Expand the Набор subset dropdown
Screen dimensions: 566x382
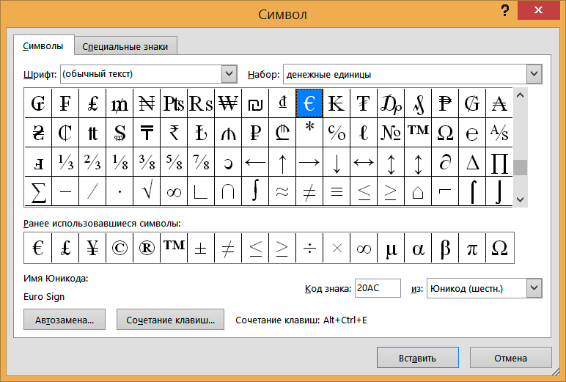(534, 74)
